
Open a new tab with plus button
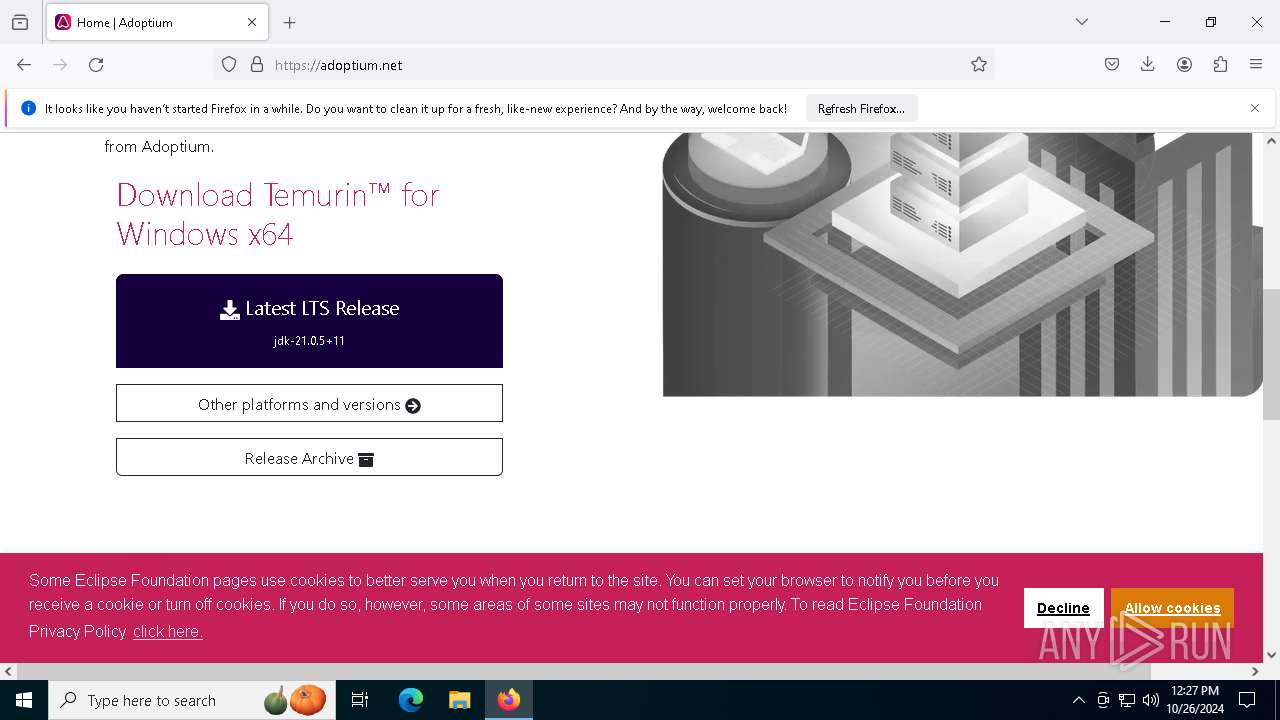pyautogui.click(x=290, y=22)
